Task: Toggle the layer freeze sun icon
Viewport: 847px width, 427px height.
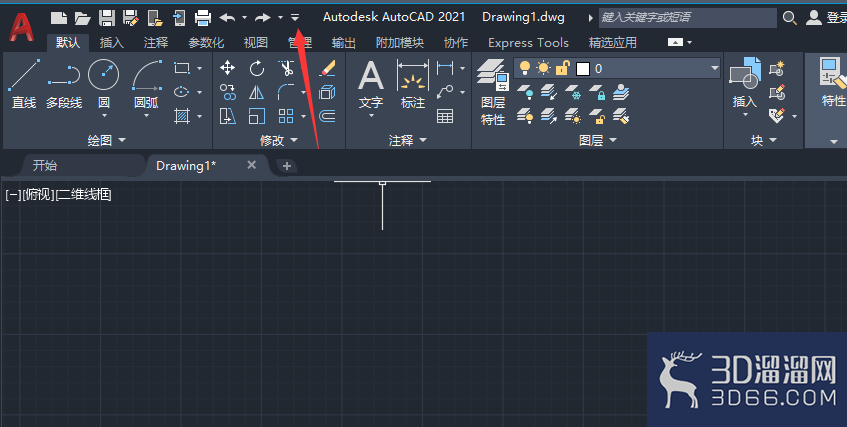Action: point(543,68)
